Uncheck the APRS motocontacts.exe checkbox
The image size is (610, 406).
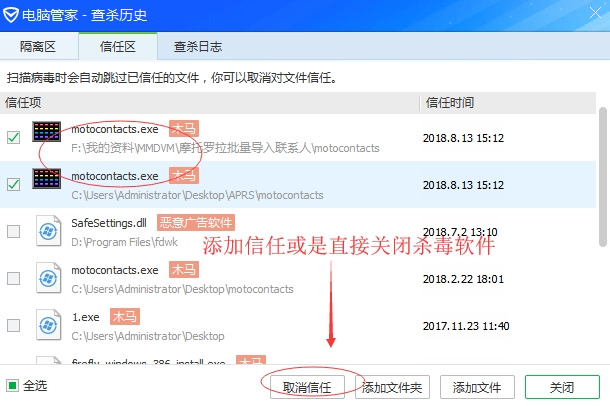click(x=14, y=184)
